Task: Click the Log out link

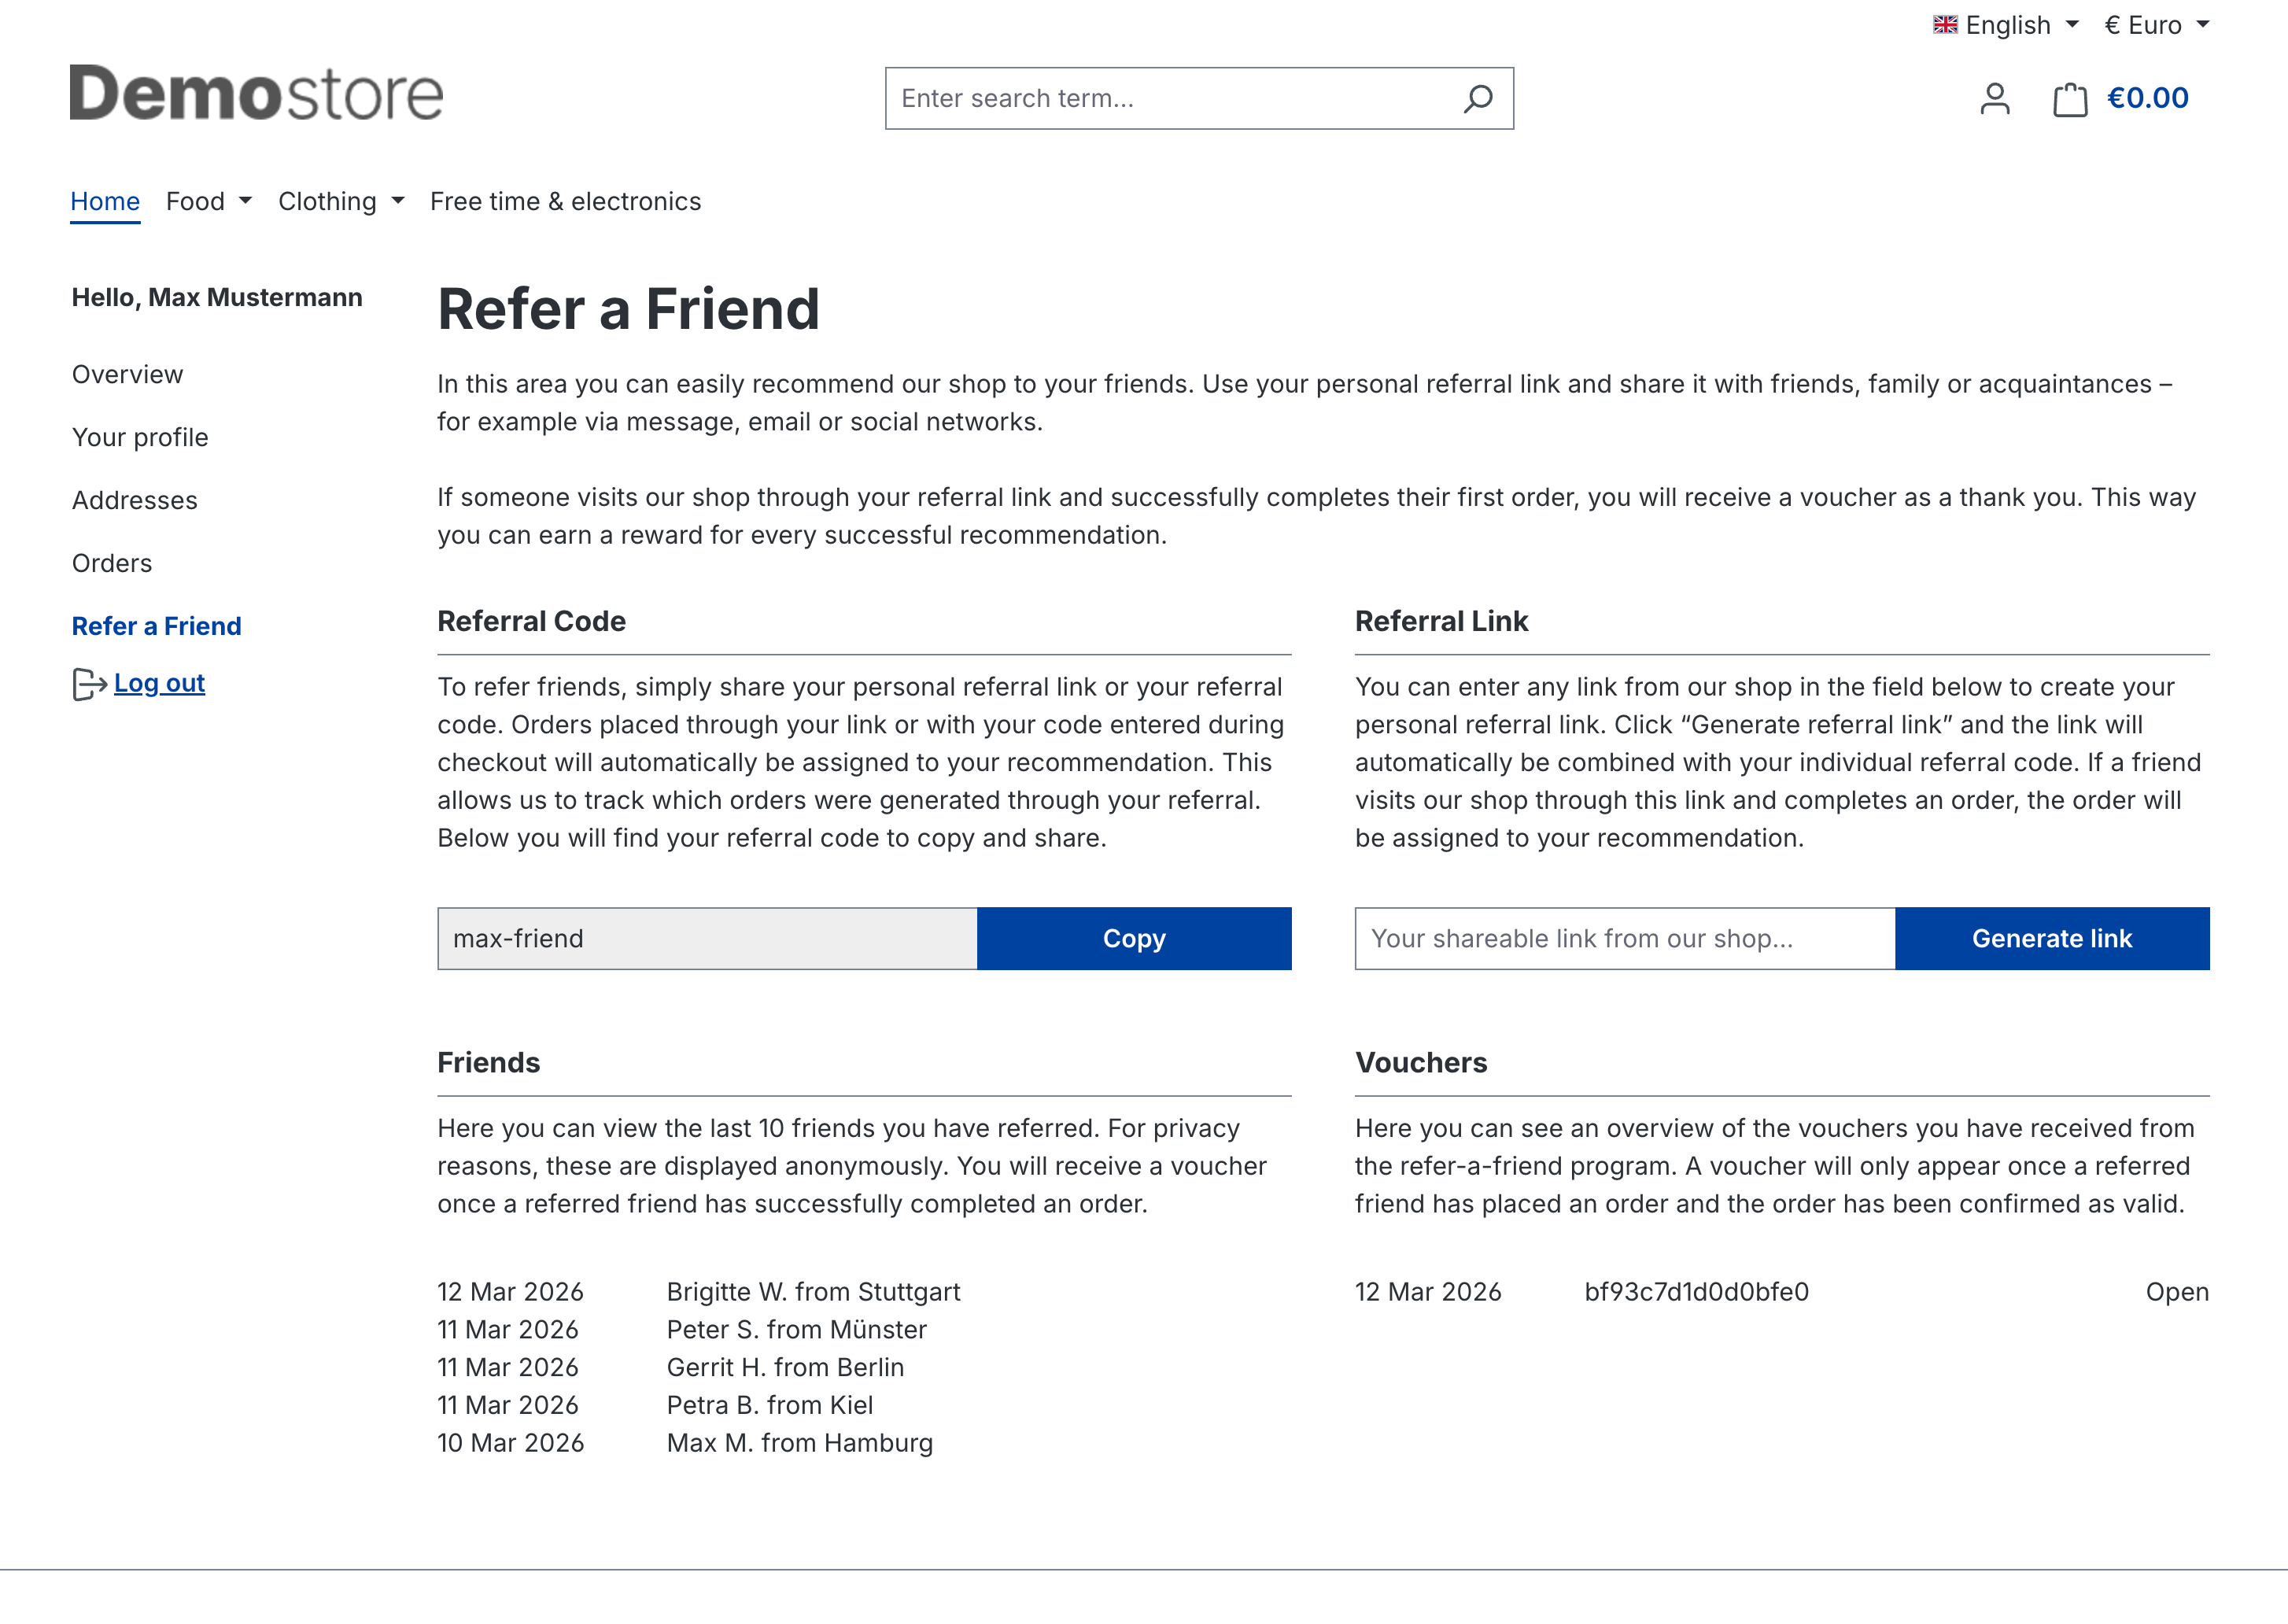Action: 159,683
